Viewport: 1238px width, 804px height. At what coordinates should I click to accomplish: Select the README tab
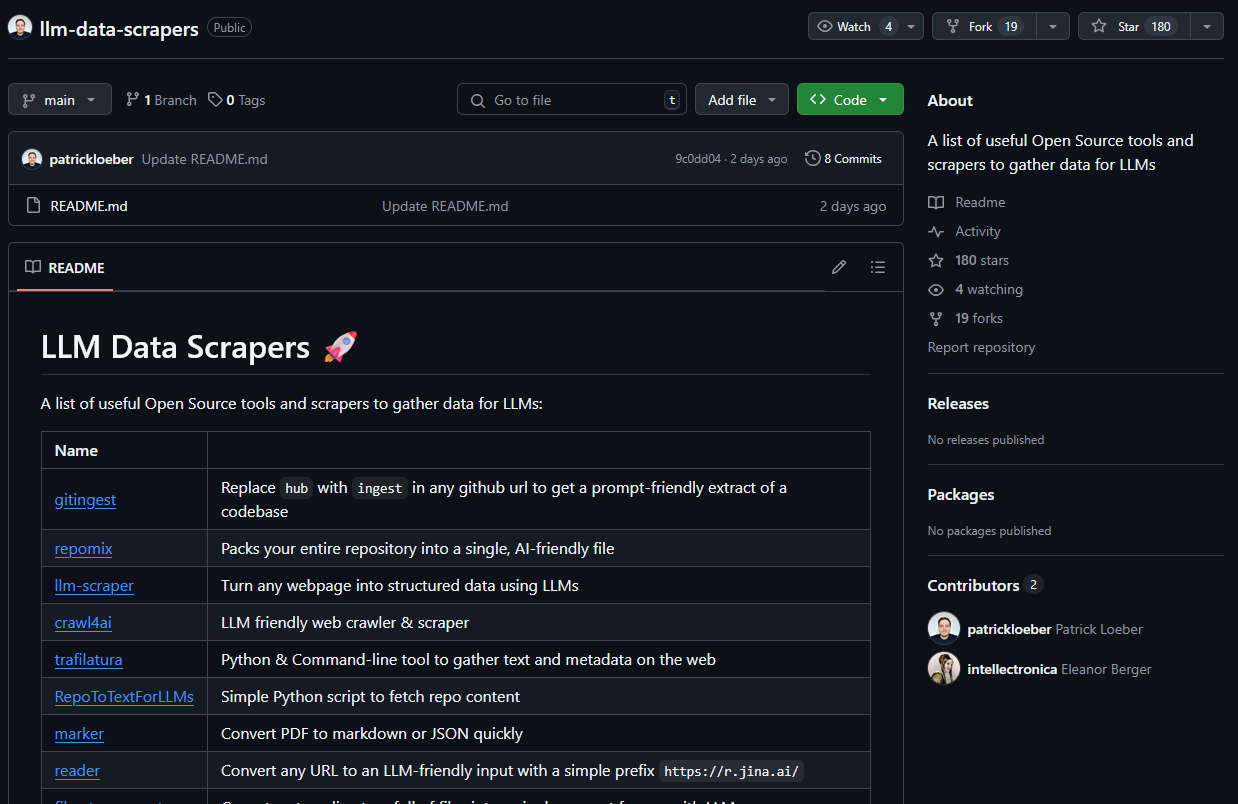coord(65,267)
